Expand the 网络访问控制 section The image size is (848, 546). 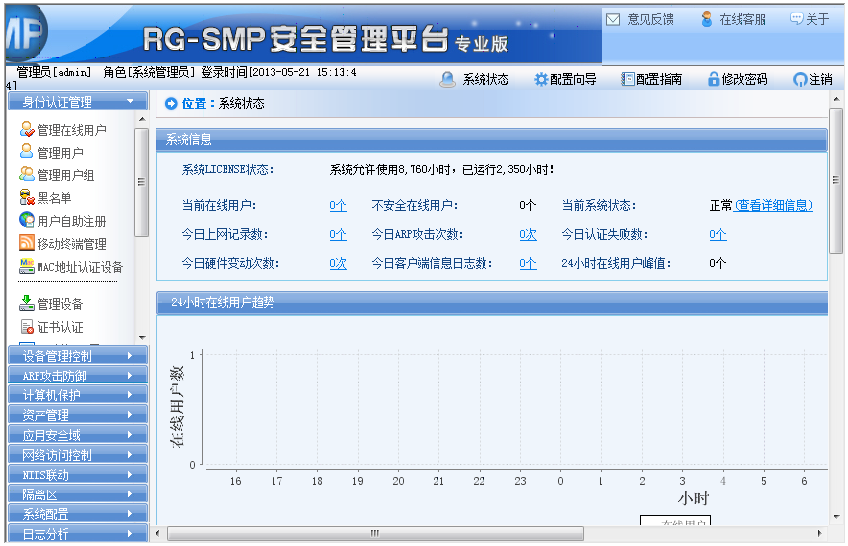[x=78, y=455]
